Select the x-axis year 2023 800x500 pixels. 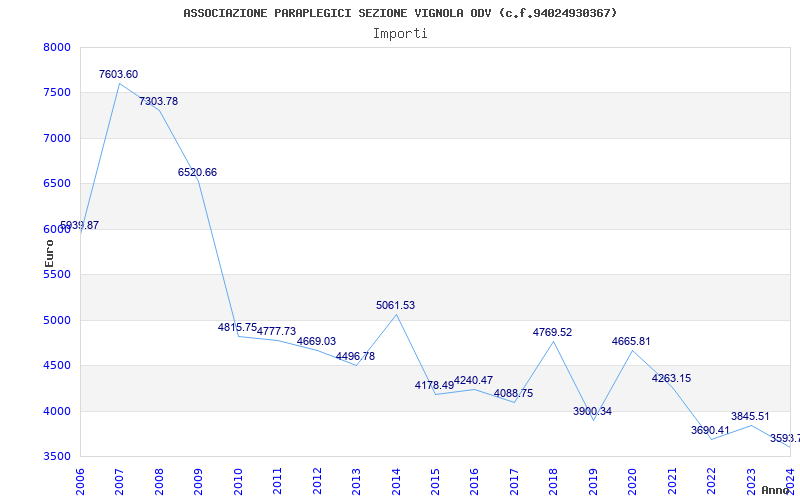(x=751, y=482)
